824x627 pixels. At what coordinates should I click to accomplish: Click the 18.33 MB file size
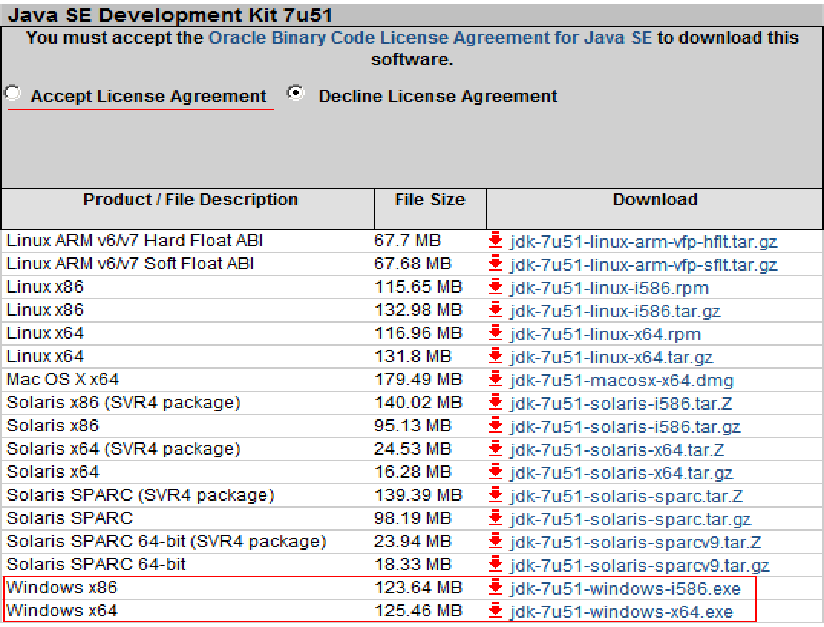tap(413, 564)
